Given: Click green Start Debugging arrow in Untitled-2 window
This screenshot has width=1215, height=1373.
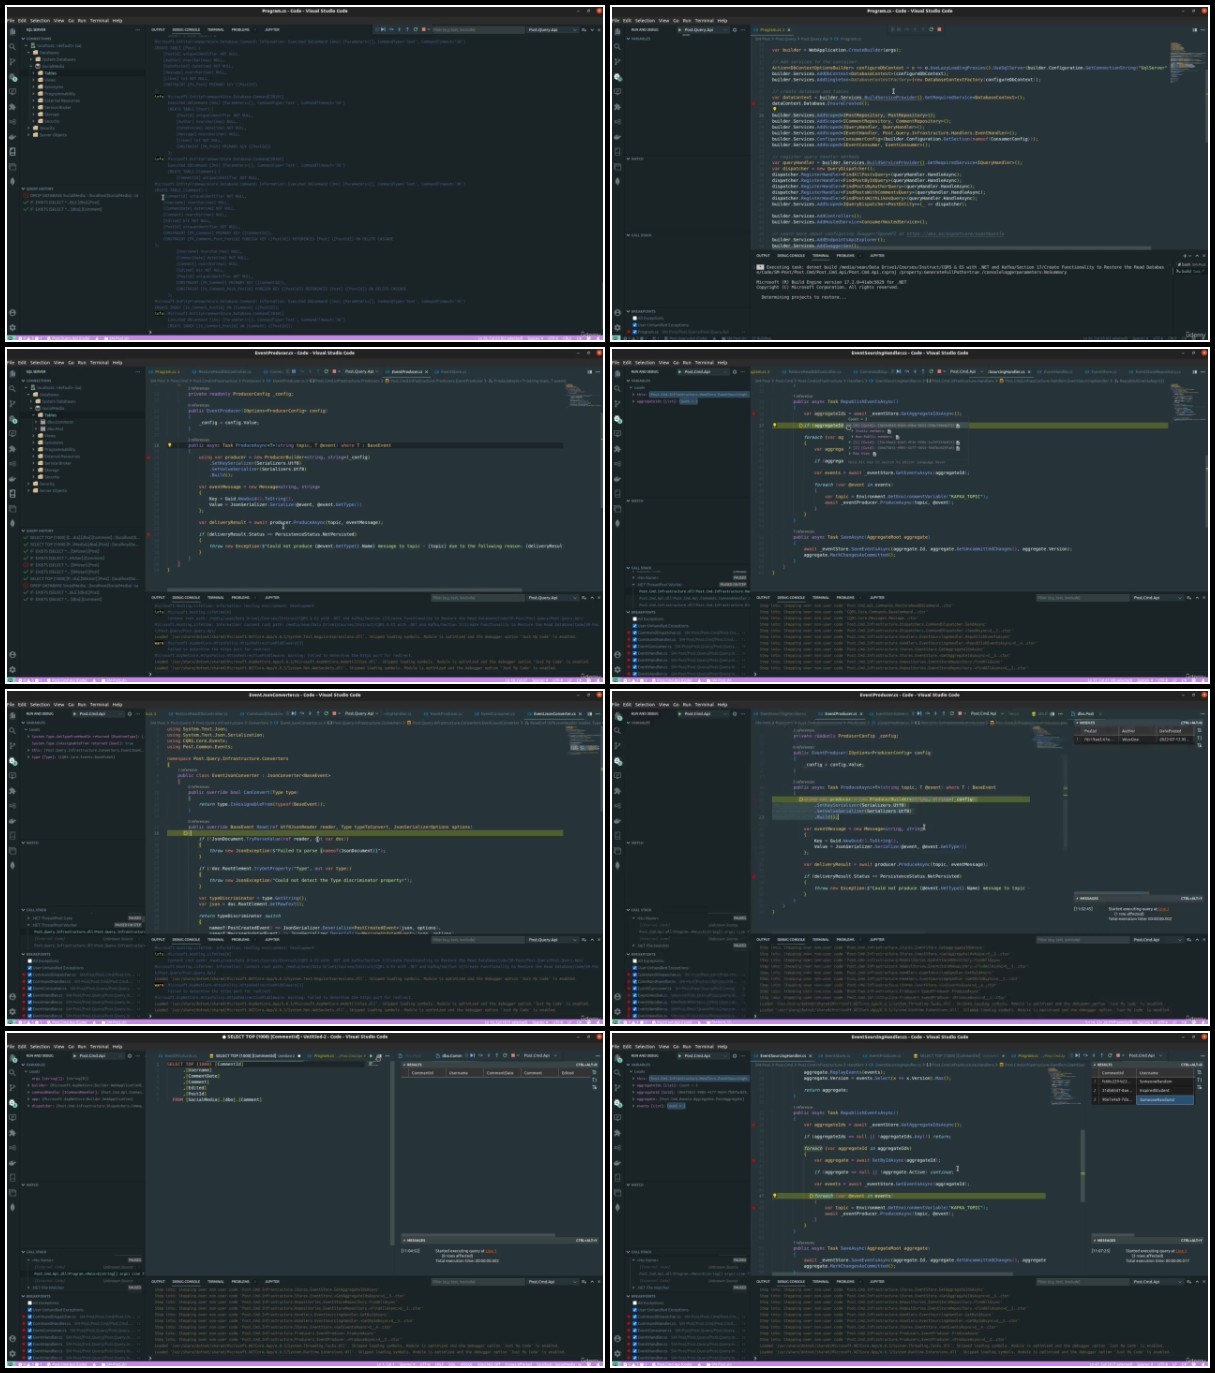Looking at the screenshot, I should click(x=75, y=1055).
